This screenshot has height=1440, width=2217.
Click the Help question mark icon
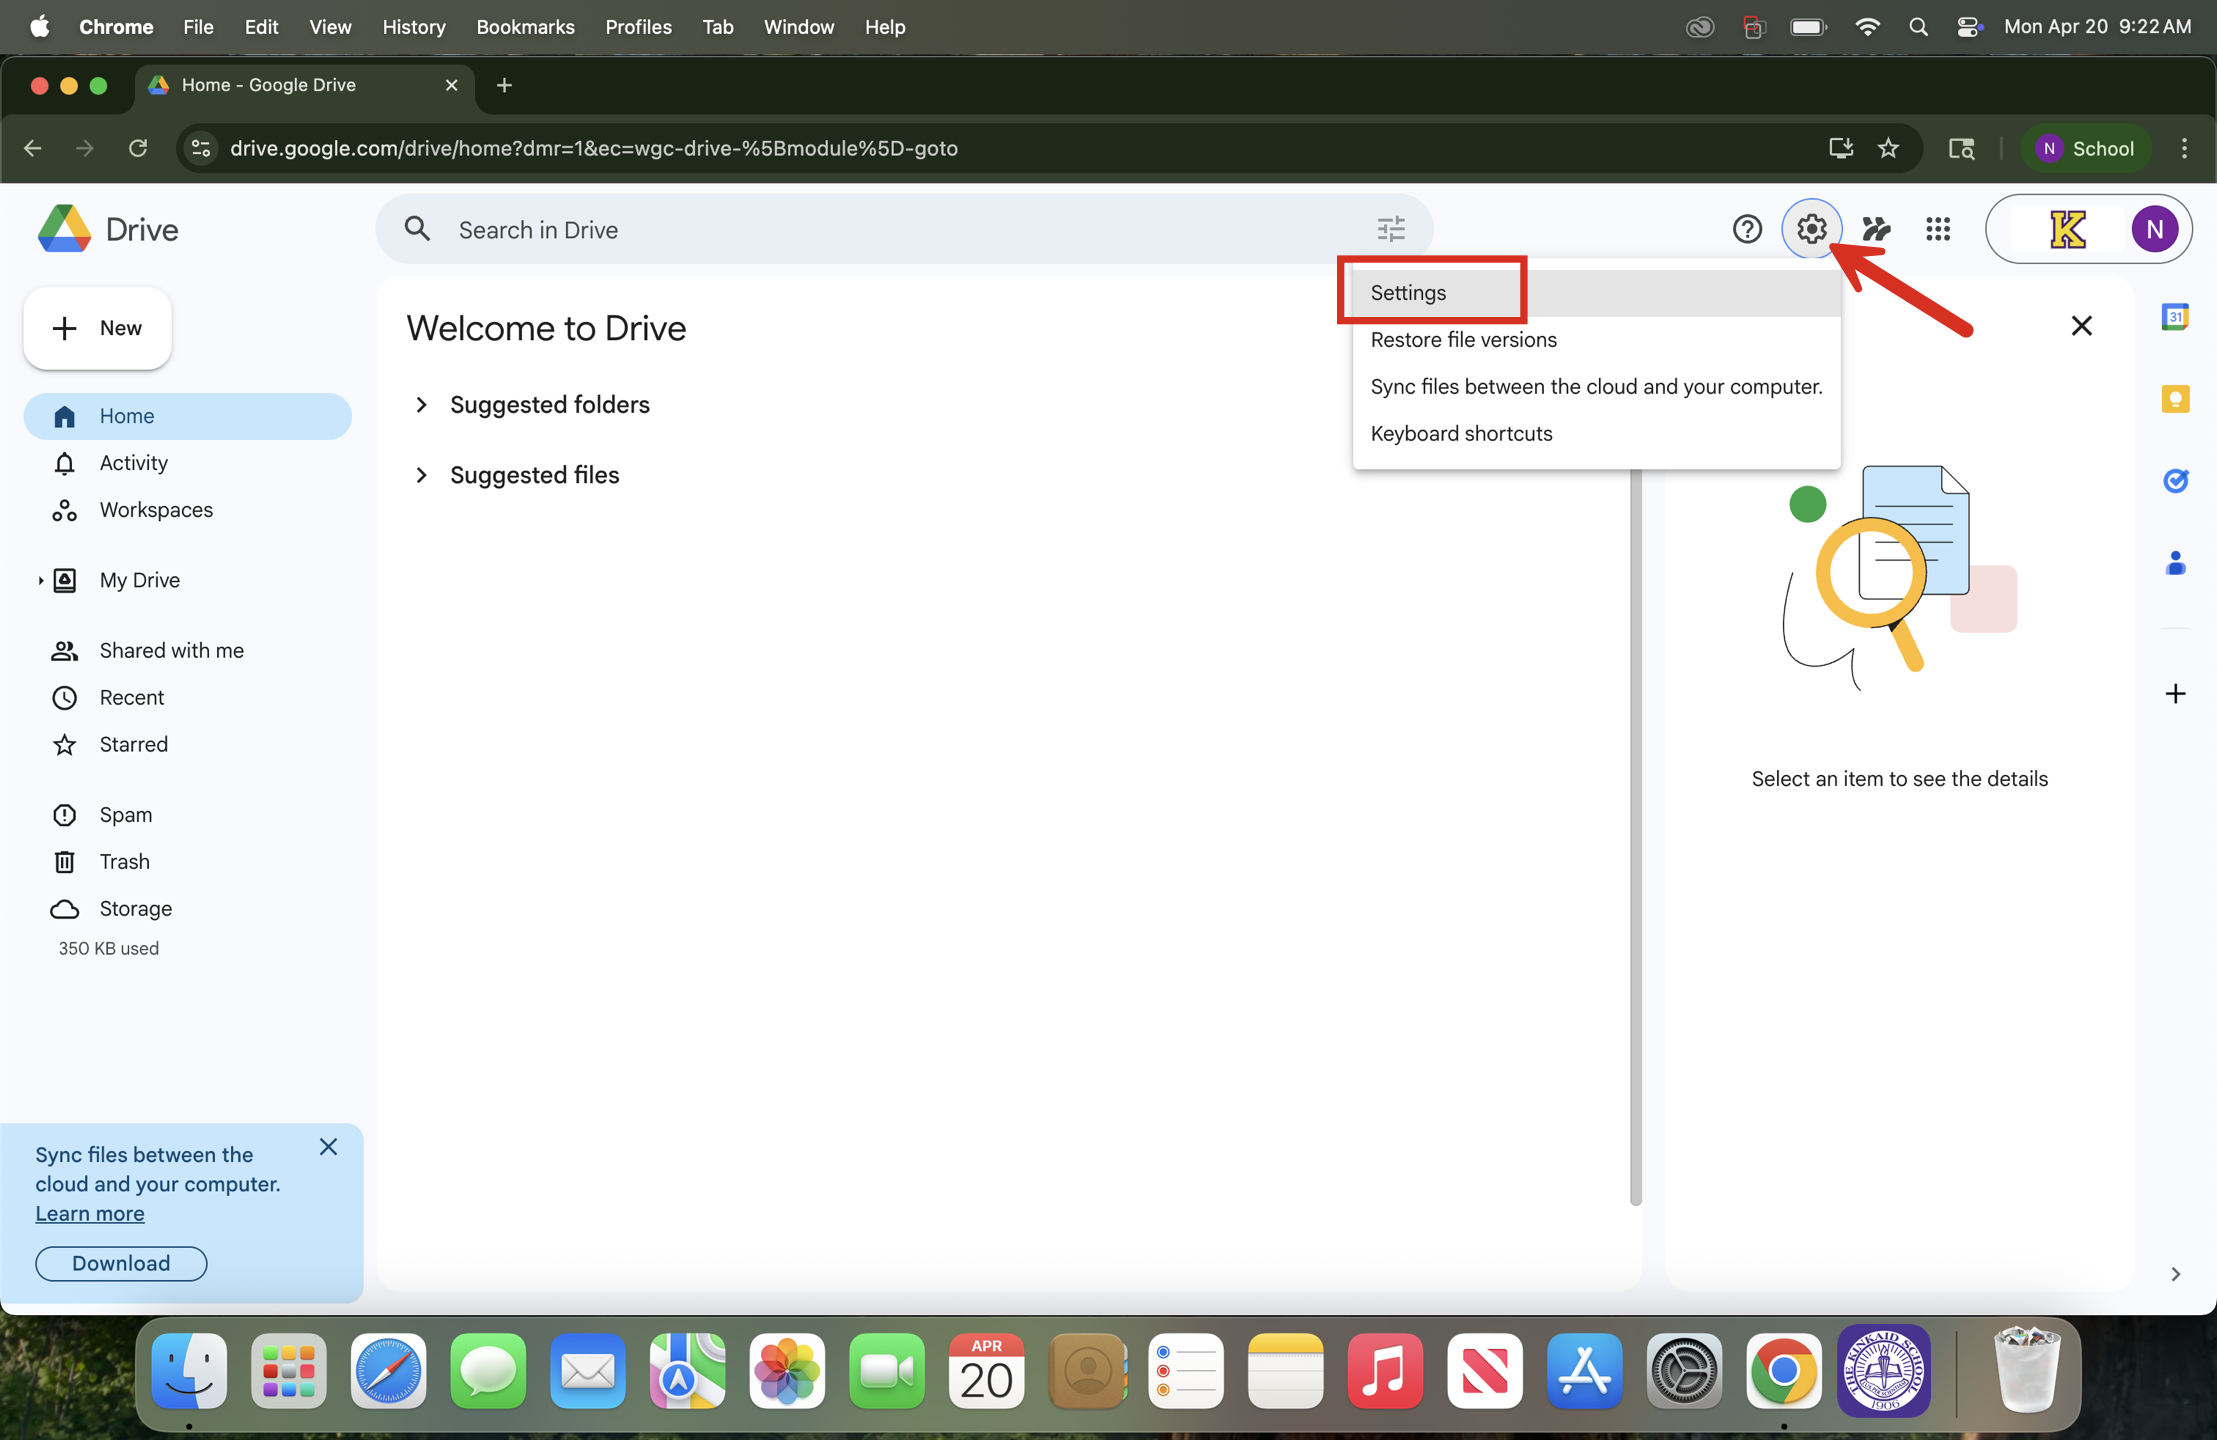(x=1747, y=230)
